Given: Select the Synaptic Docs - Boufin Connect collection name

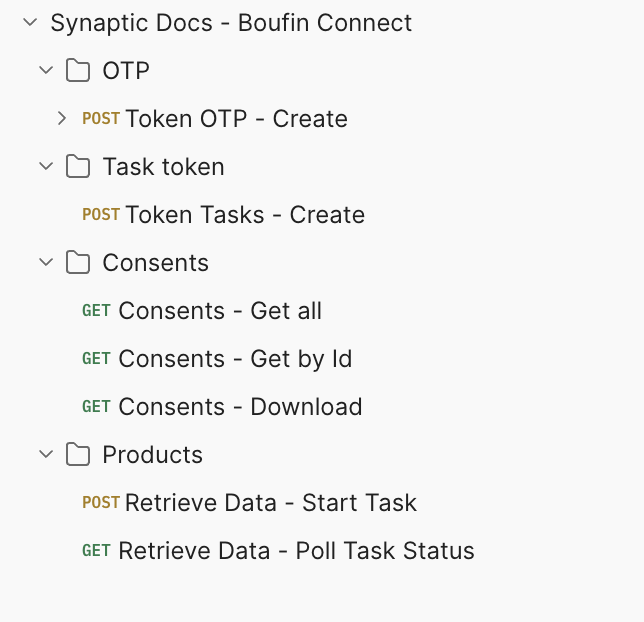Looking at the screenshot, I should tap(231, 23).
